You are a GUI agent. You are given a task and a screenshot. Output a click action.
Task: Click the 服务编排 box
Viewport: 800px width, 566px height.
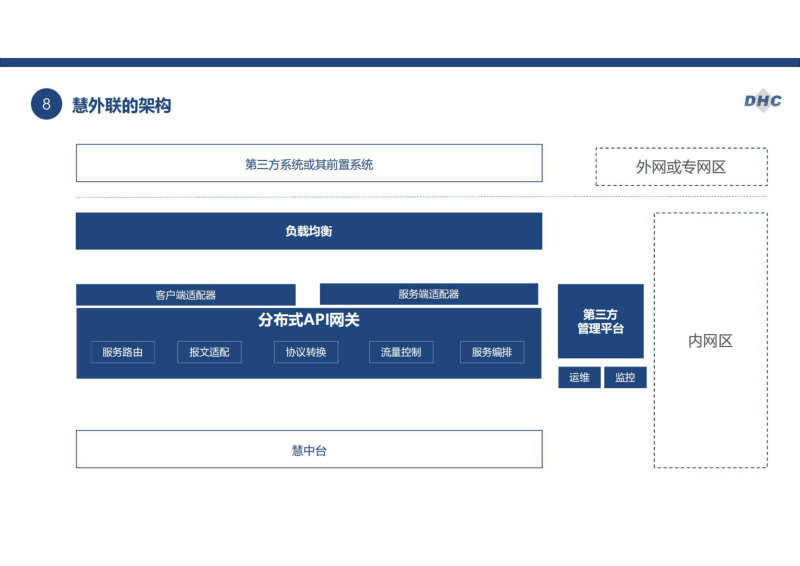pos(492,352)
